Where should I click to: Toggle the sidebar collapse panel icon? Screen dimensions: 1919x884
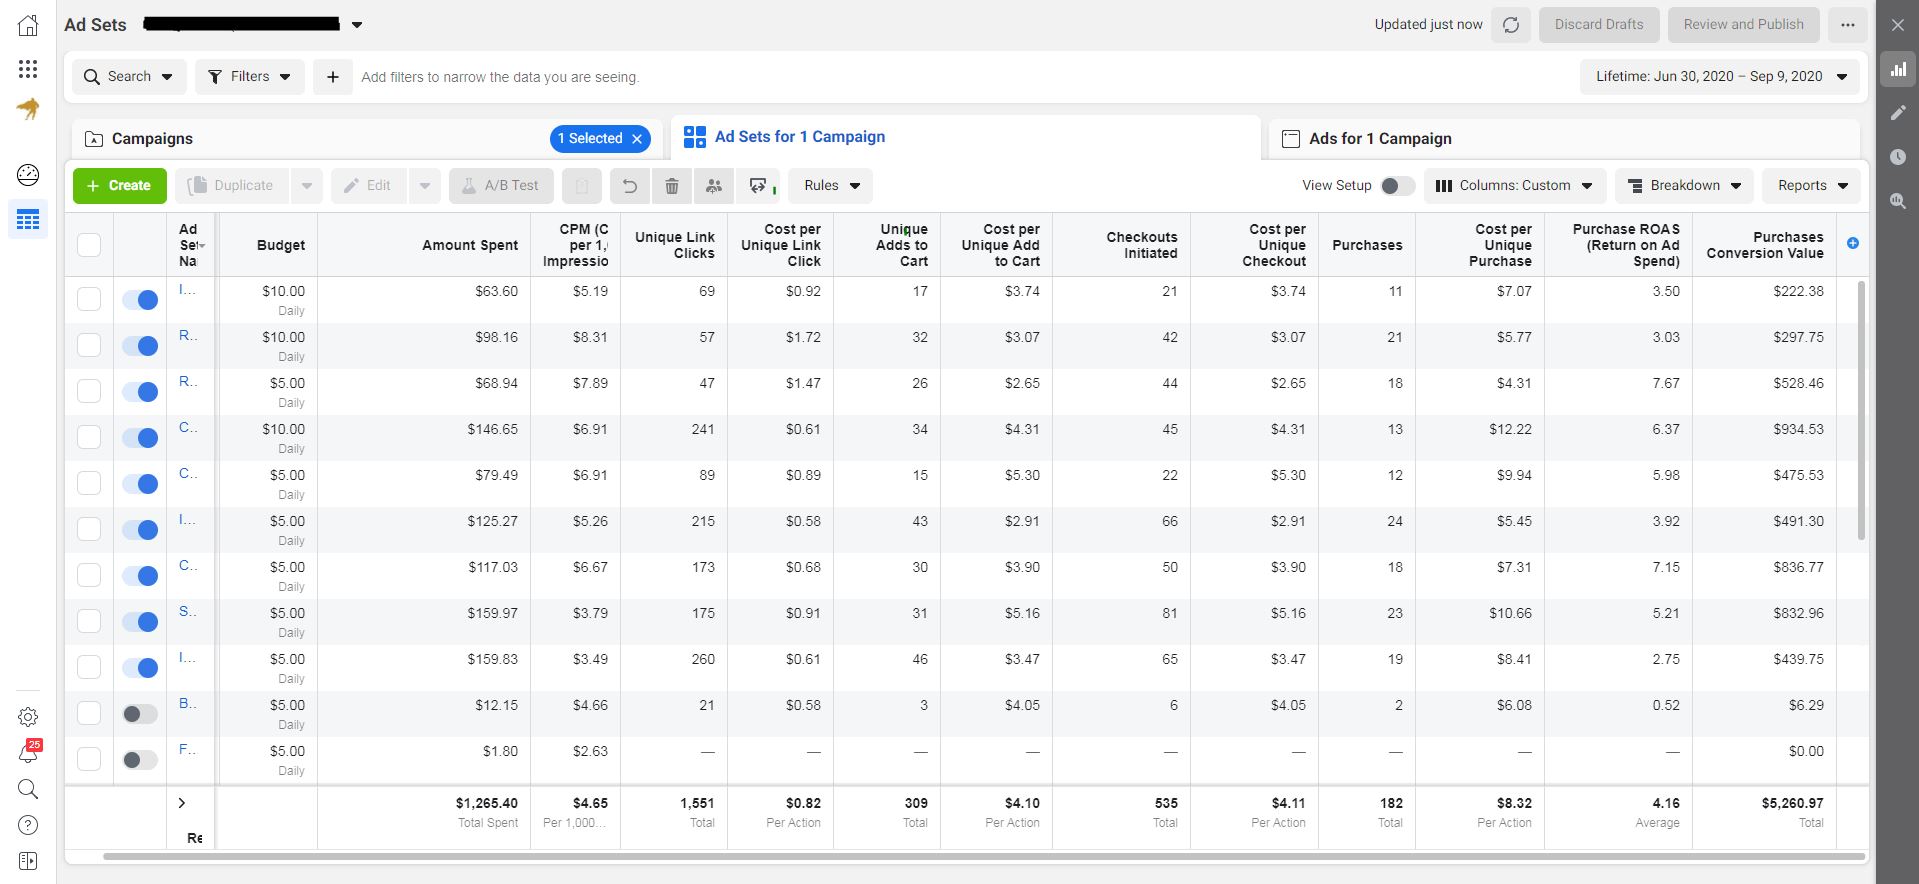[28, 861]
